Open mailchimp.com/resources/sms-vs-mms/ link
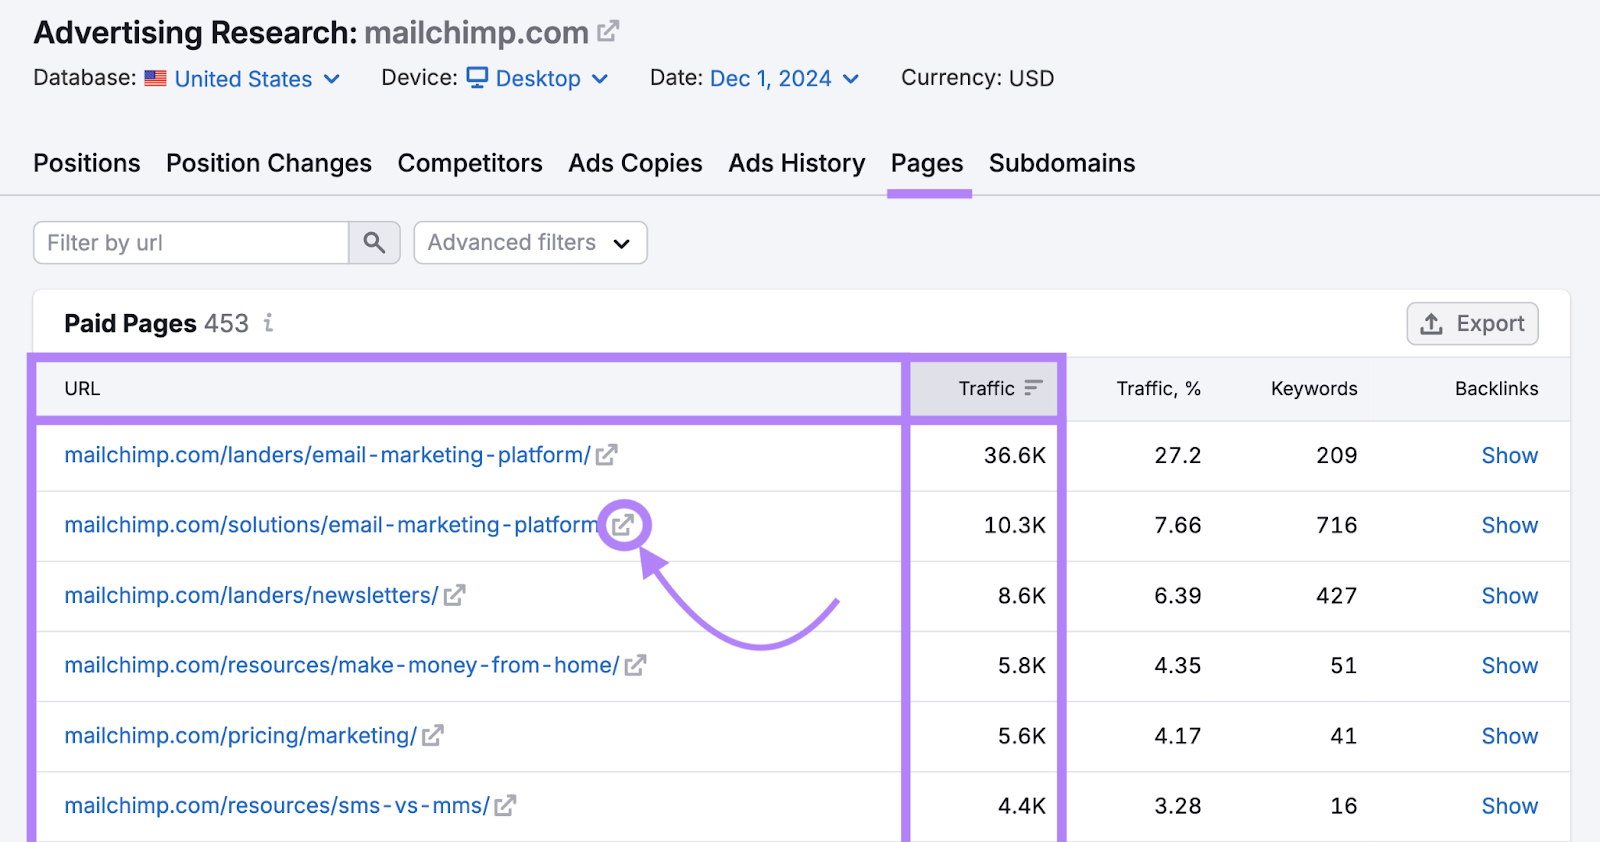This screenshot has width=1600, height=842. point(277,805)
